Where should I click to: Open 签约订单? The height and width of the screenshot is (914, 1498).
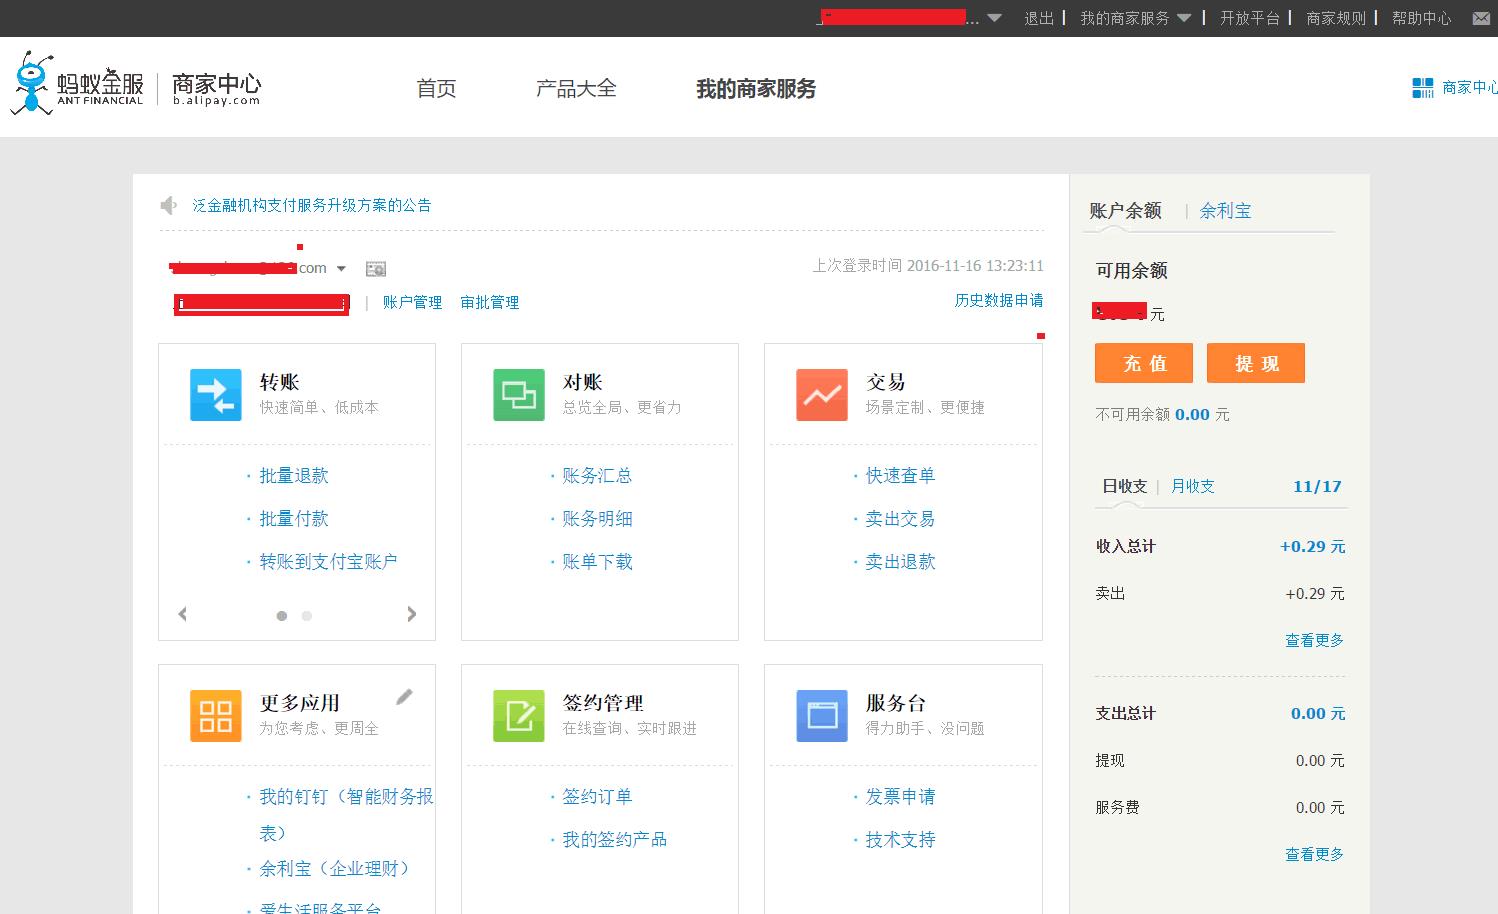point(597,797)
